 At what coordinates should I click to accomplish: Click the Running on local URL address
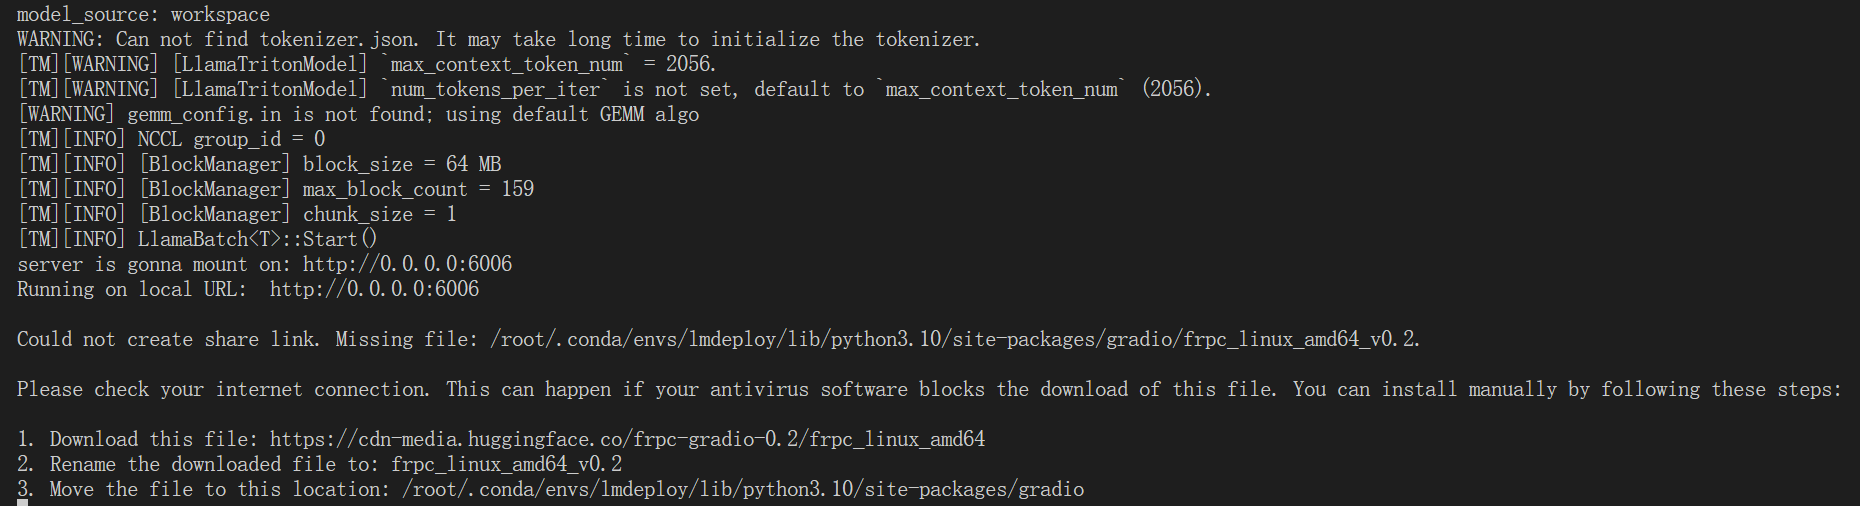[374, 289]
